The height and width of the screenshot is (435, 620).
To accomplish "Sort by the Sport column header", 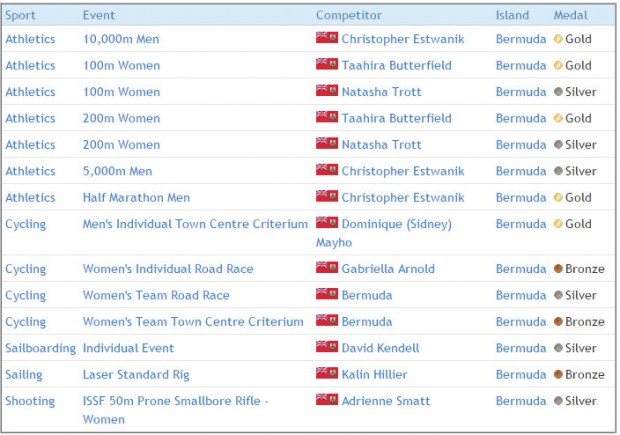I will (x=20, y=15).
